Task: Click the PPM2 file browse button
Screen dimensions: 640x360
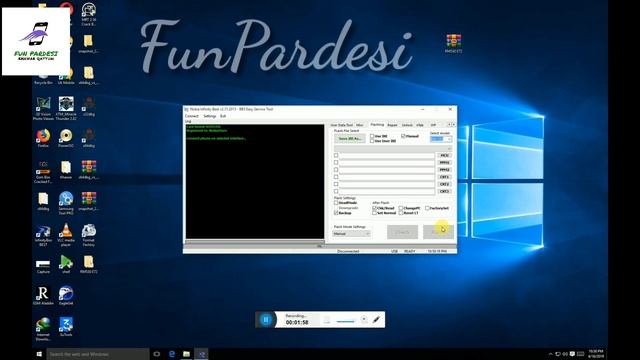Action: pyautogui.click(x=444, y=170)
